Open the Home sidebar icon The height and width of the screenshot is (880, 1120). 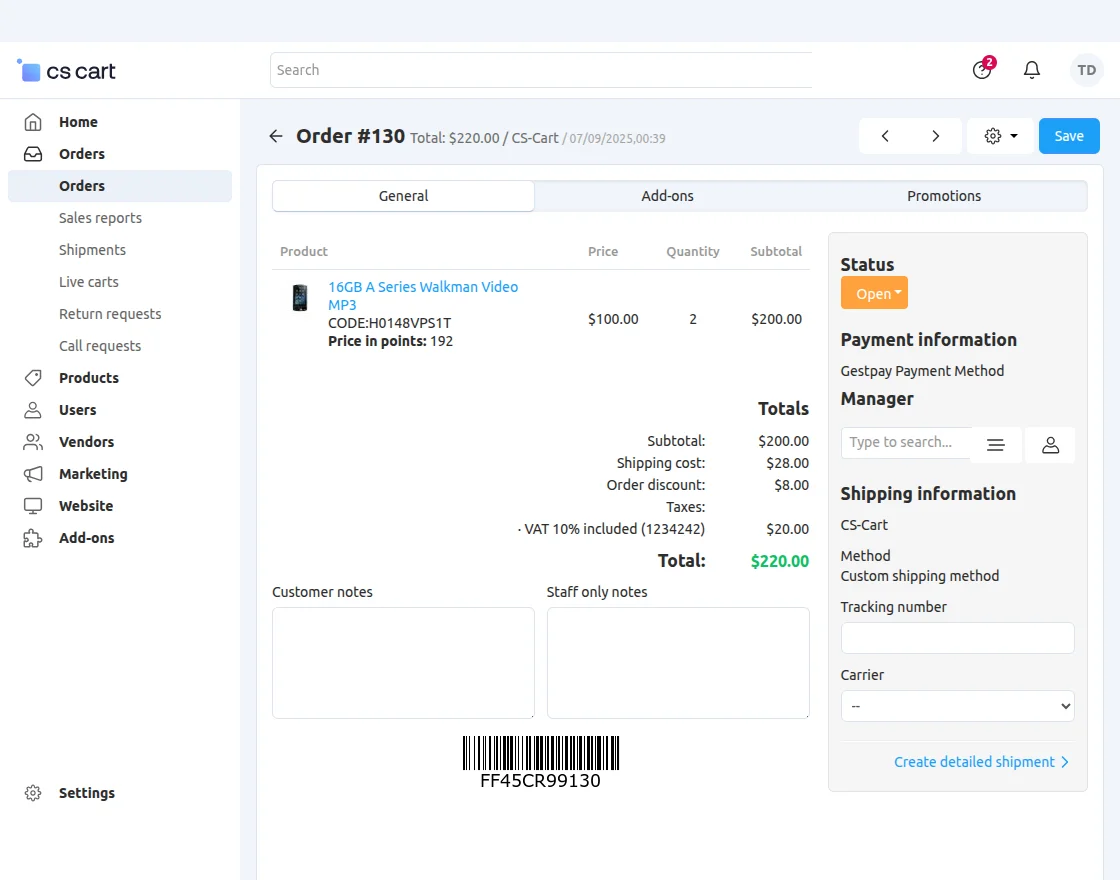point(33,122)
